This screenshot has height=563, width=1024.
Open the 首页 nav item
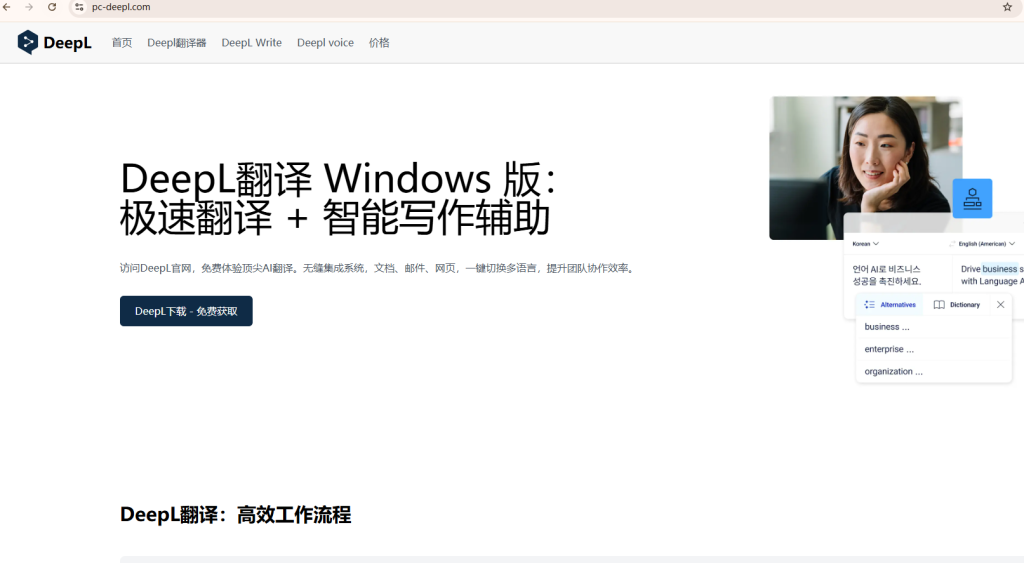[122, 43]
